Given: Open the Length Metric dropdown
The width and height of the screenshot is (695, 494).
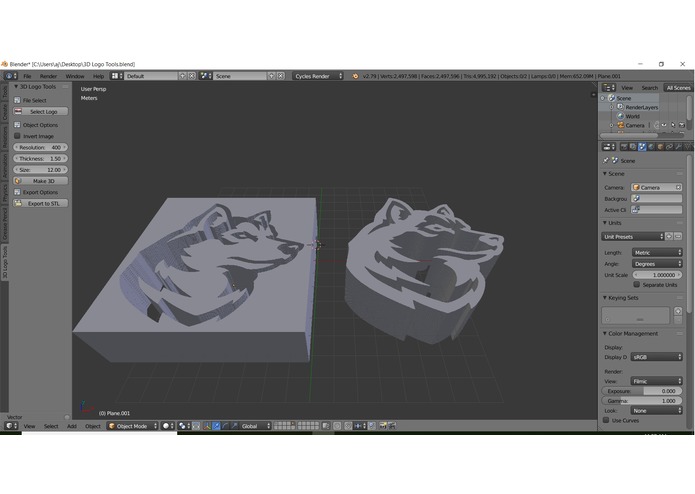Looking at the screenshot, I should pyautogui.click(x=657, y=253).
